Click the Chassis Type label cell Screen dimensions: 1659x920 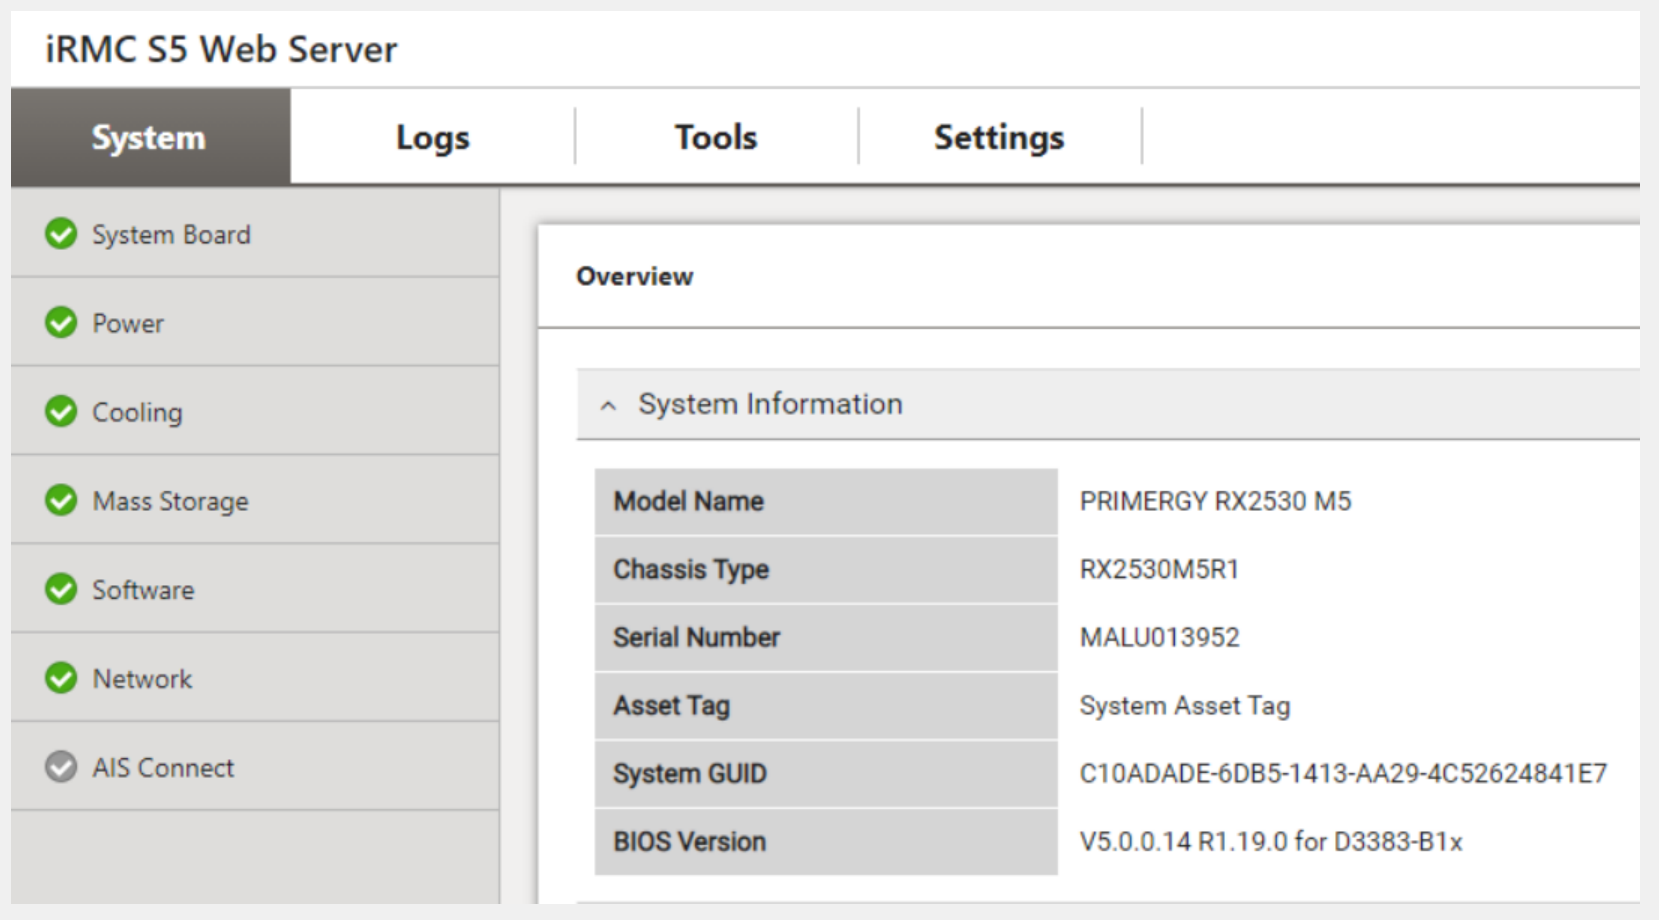pos(826,569)
